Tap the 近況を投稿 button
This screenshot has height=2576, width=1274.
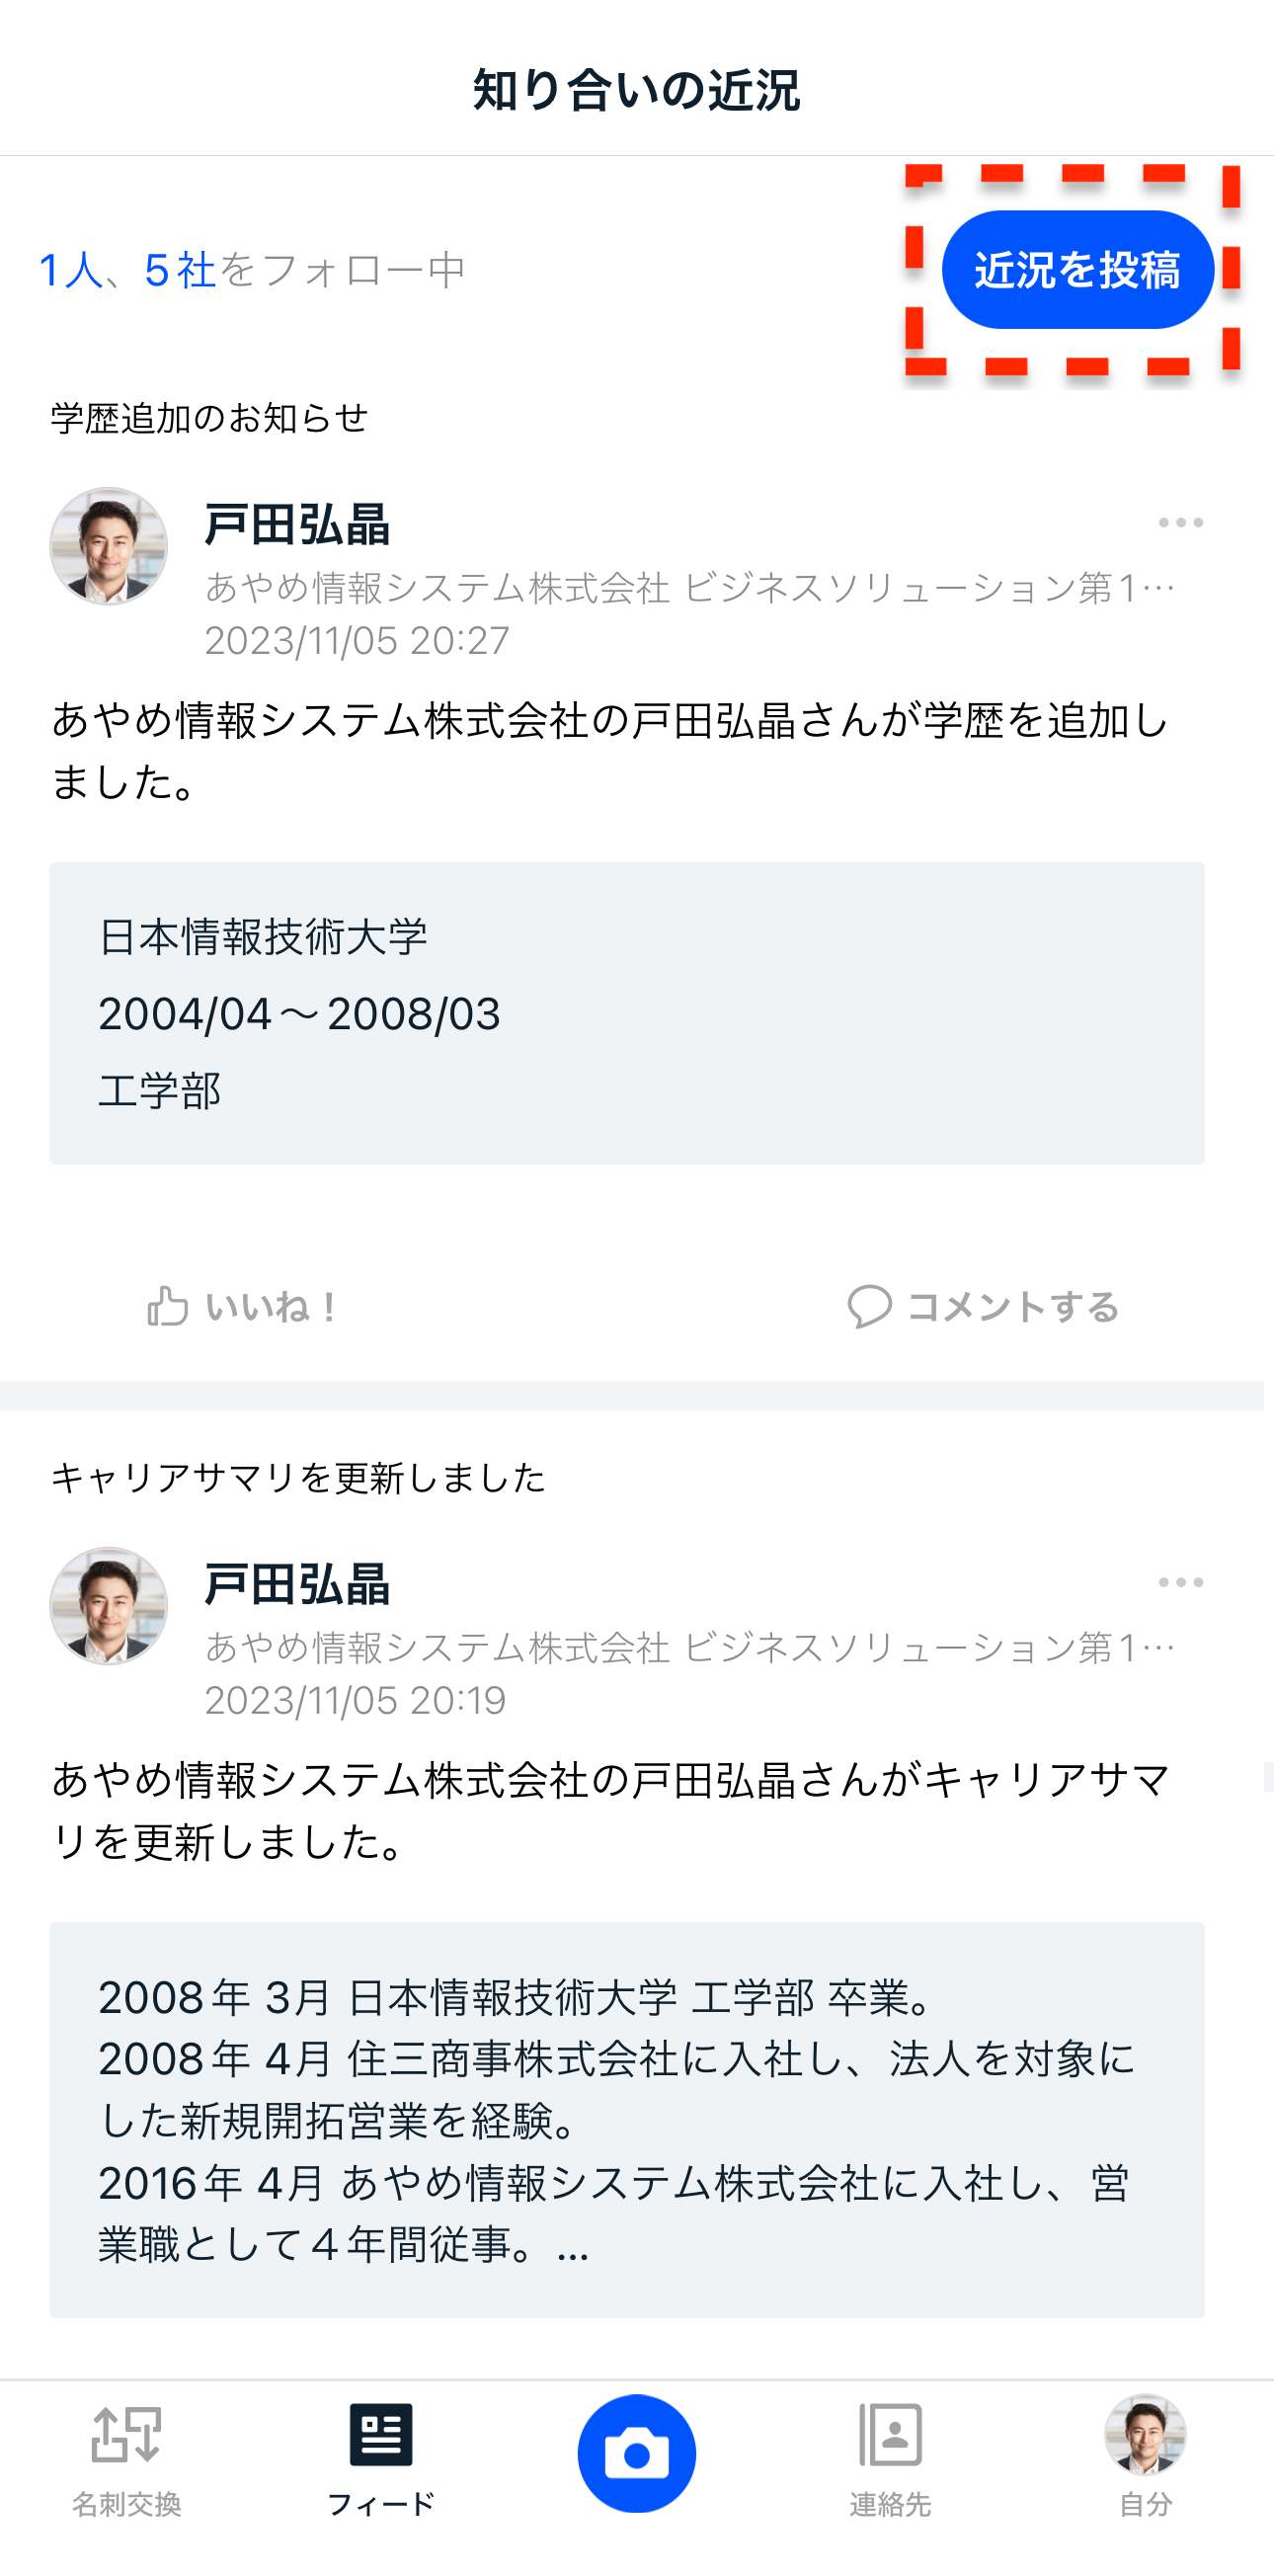(1077, 270)
